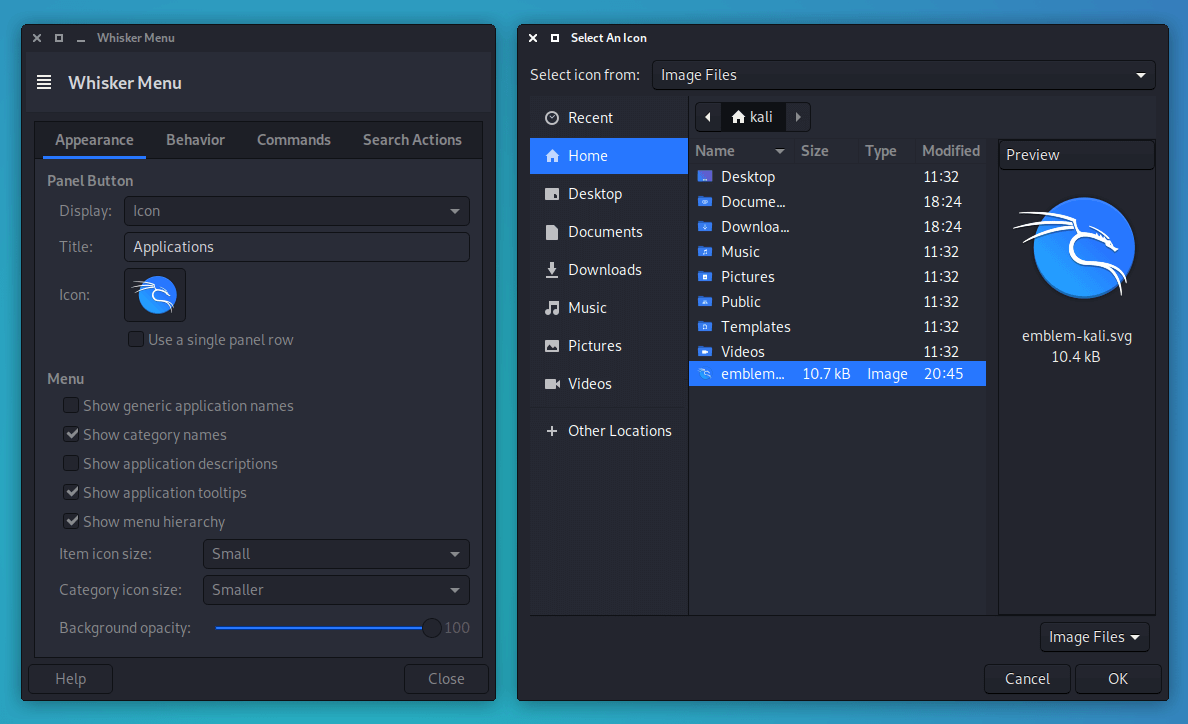Screen dimensions: 1188x724
Task: Click the back navigation arrow in file chooser
Action: (707, 117)
